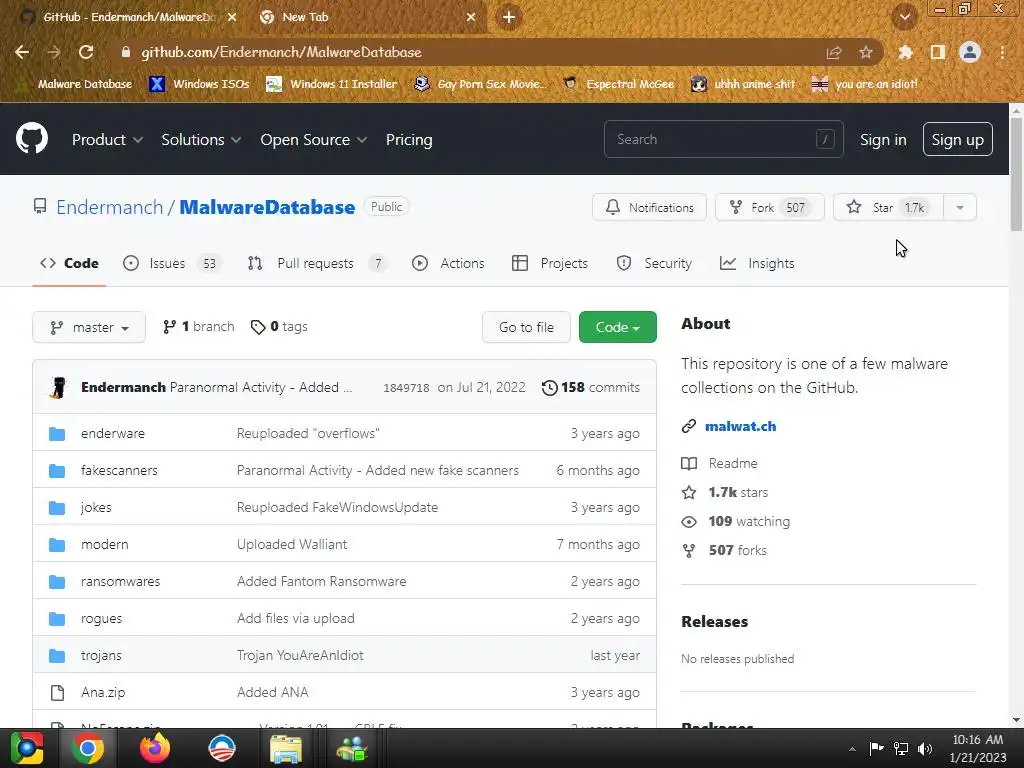Open the Endermanch user profile link
Screen dimensions: 1024x768
pyautogui.click(x=110, y=207)
